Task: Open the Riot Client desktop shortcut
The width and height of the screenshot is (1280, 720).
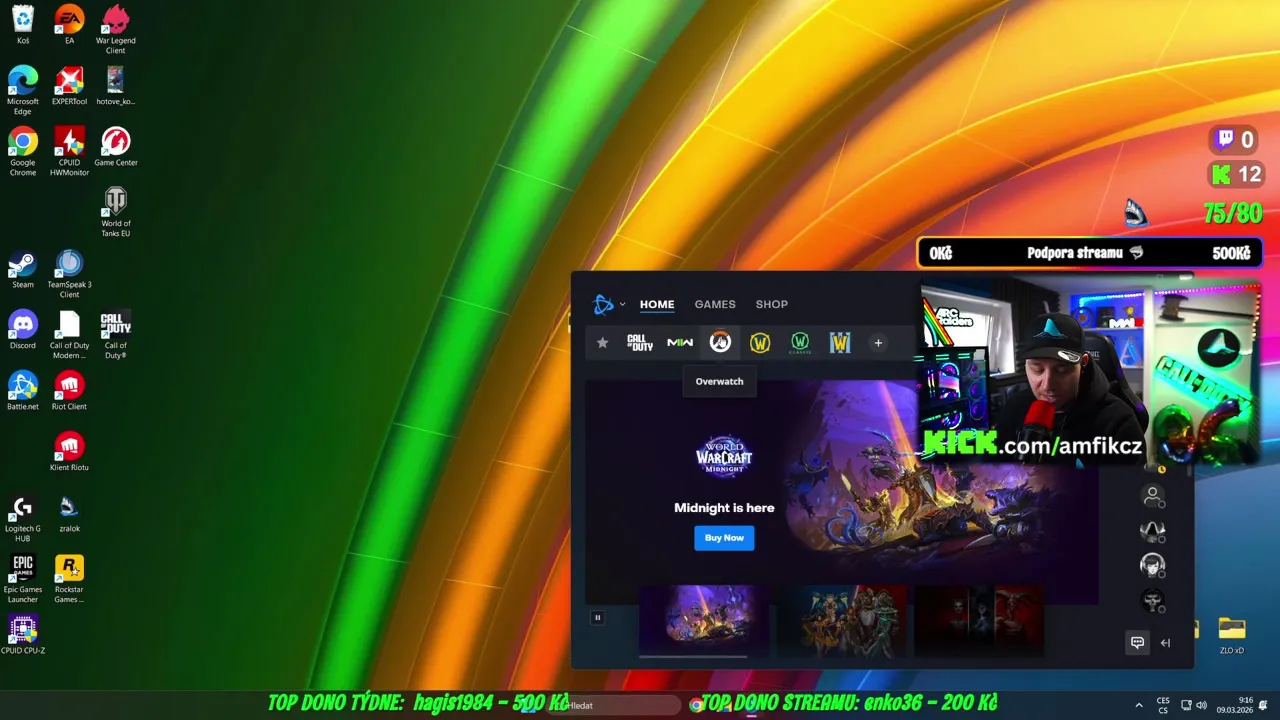Action: point(69,391)
